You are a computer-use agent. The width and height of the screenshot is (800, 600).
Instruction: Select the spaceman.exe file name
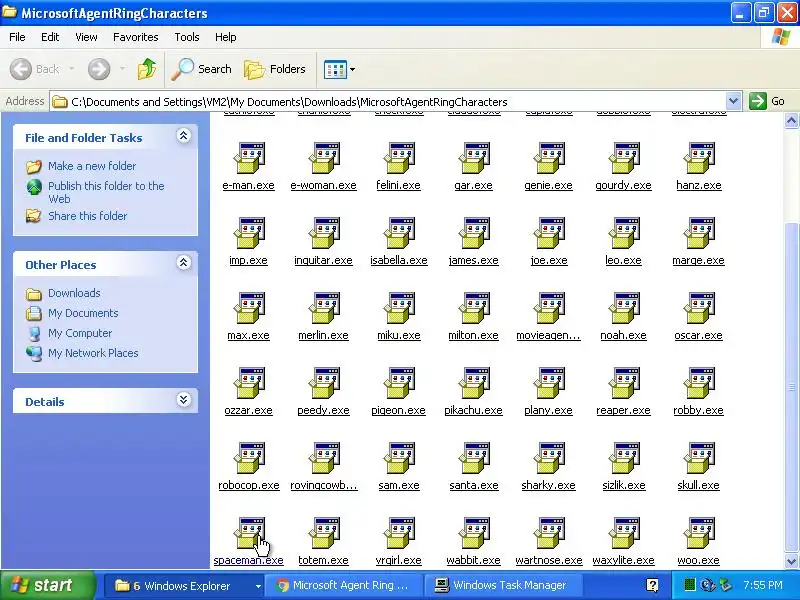[248, 560]
